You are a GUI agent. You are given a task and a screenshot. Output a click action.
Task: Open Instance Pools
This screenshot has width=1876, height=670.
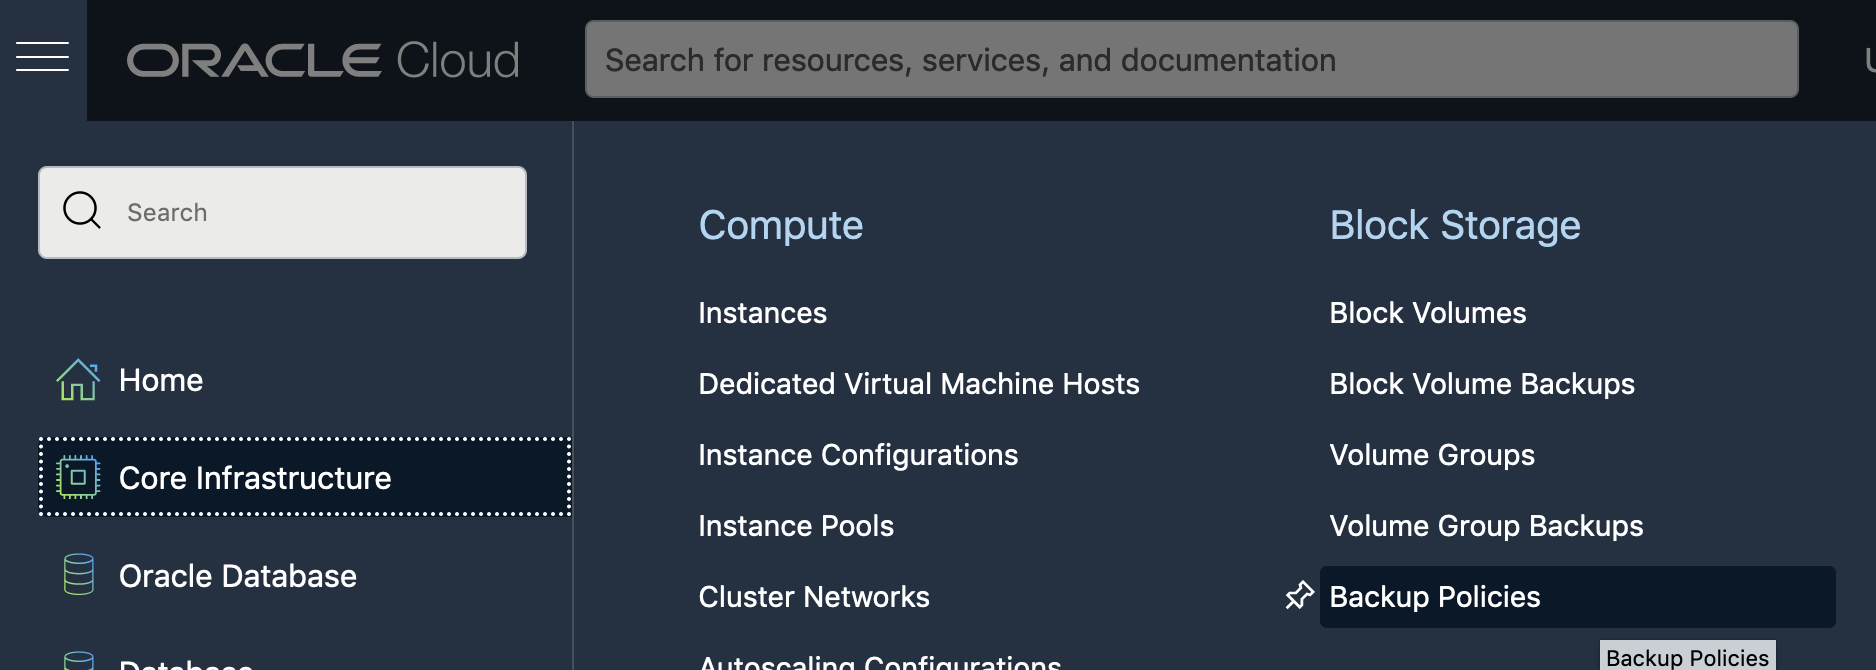795,526
